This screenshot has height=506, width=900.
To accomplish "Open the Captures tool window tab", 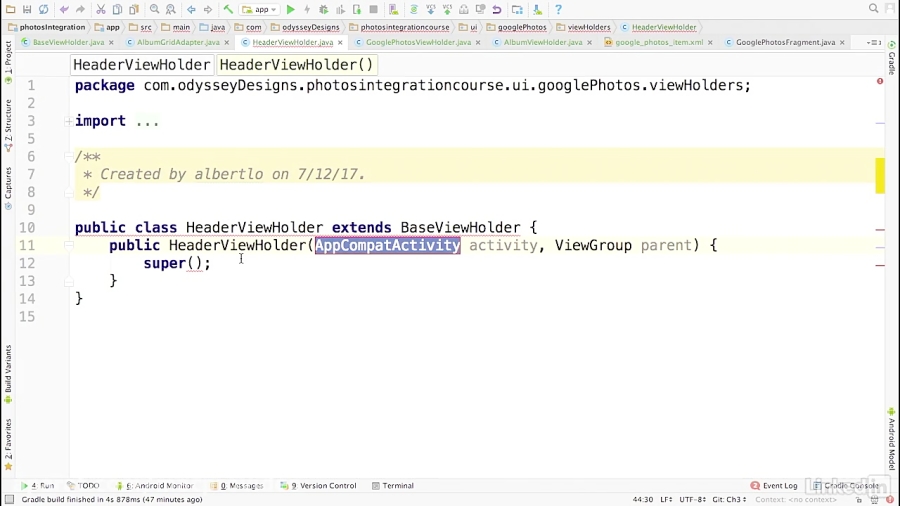I will point(8,188).
